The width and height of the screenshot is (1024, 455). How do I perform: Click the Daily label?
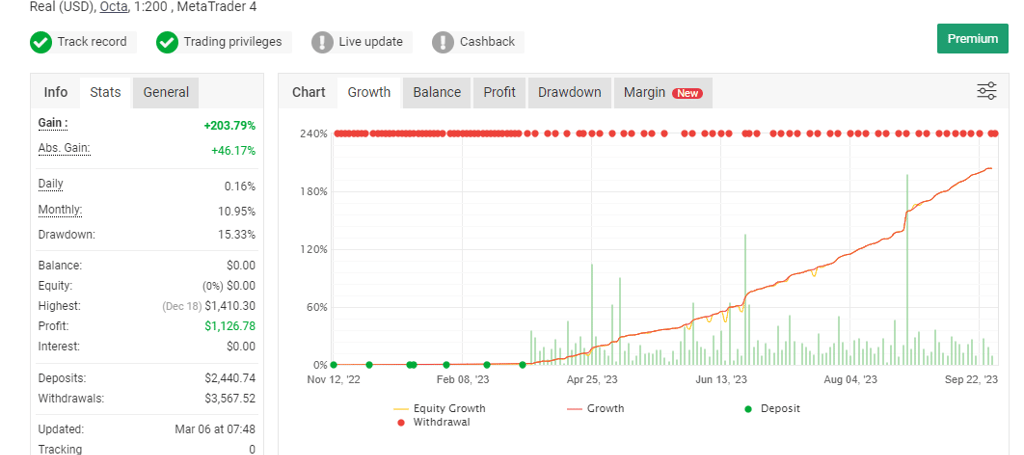(x=51, y=183)
